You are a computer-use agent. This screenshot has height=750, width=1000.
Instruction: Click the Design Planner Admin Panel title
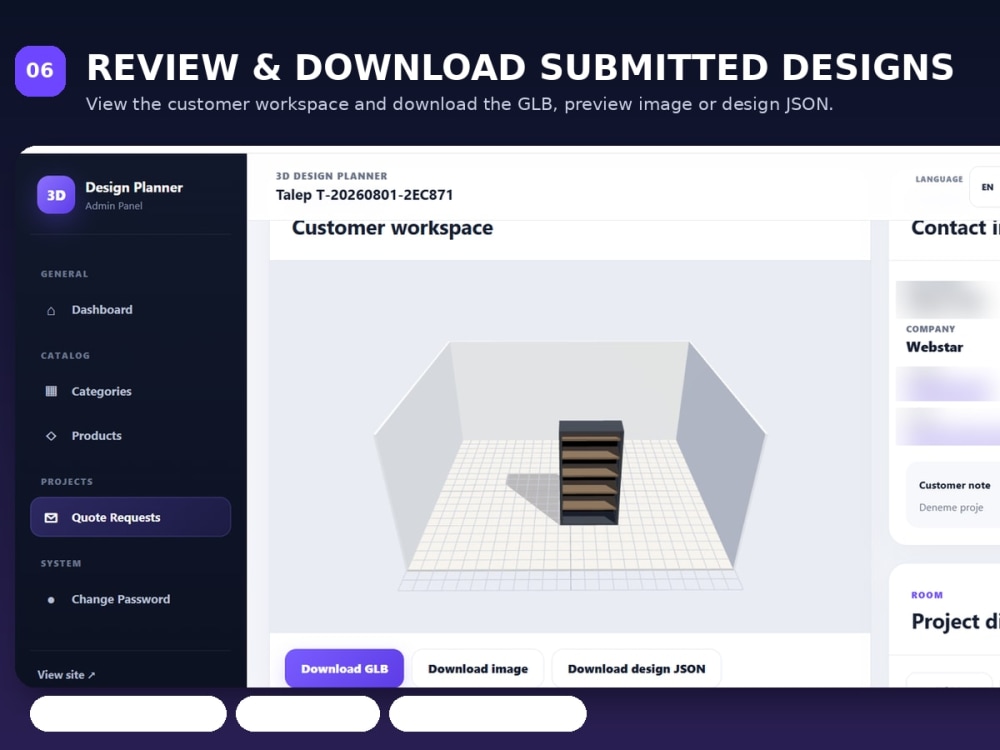[x=134, y=195]
